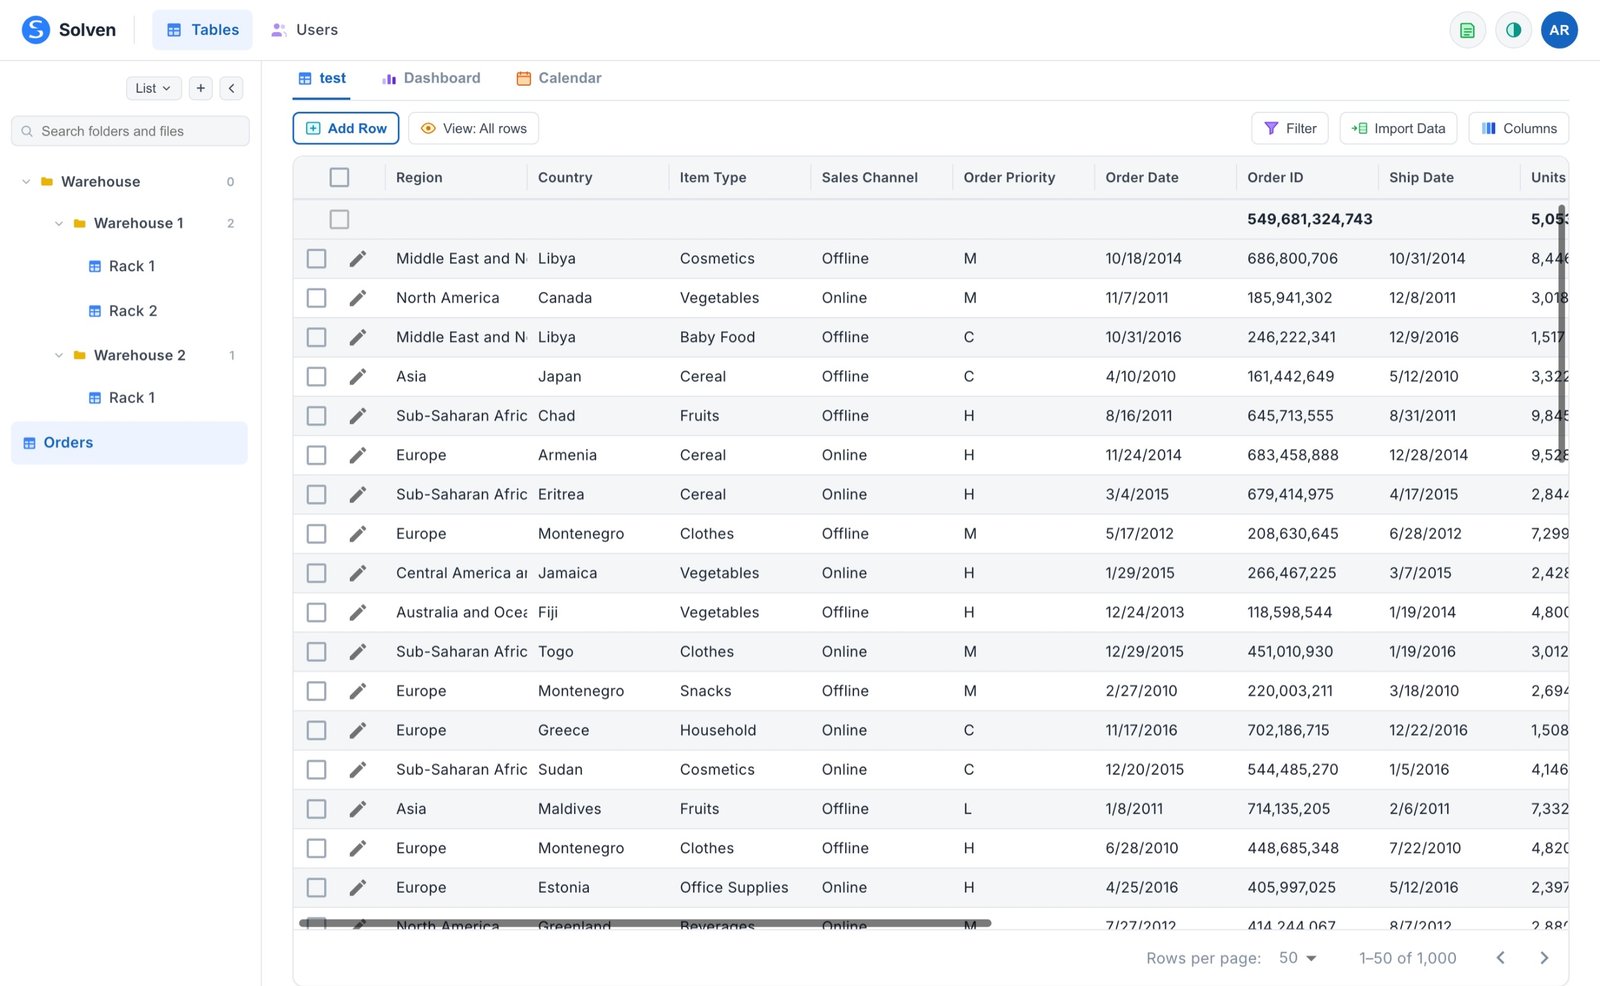Select the checkbox for the Japan row
1600x986 pixels.
click(316, 377)
